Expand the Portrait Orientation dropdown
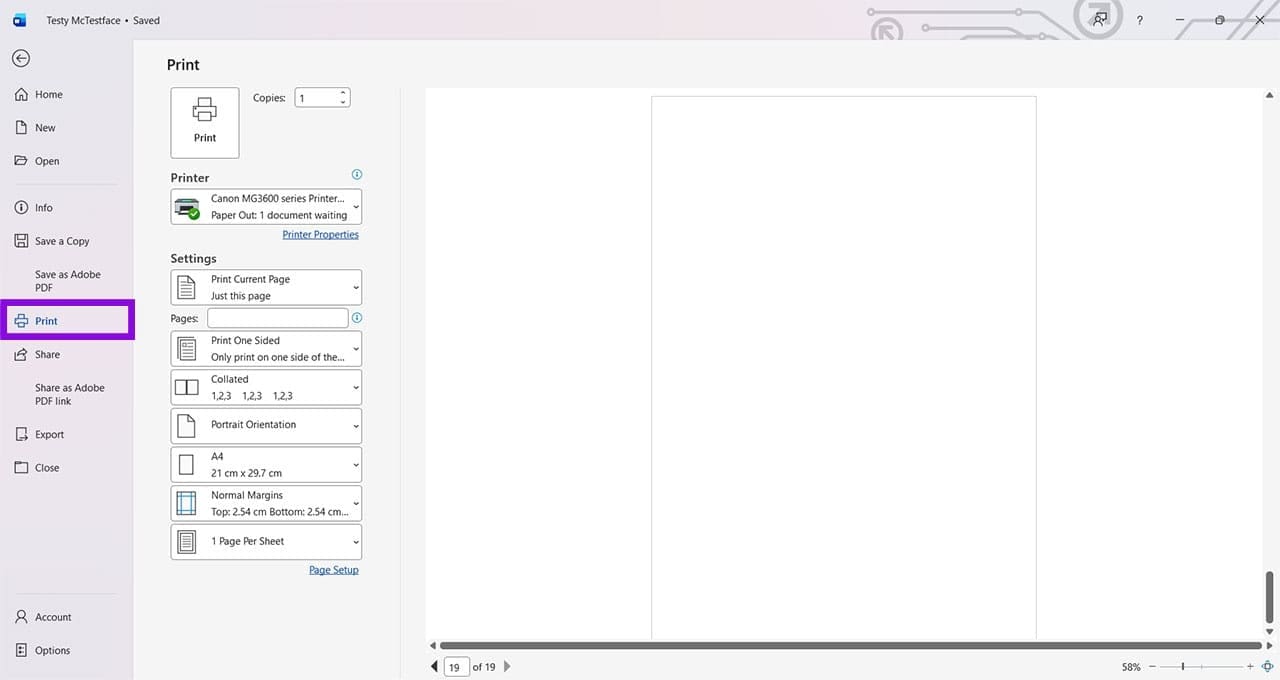 266,425
